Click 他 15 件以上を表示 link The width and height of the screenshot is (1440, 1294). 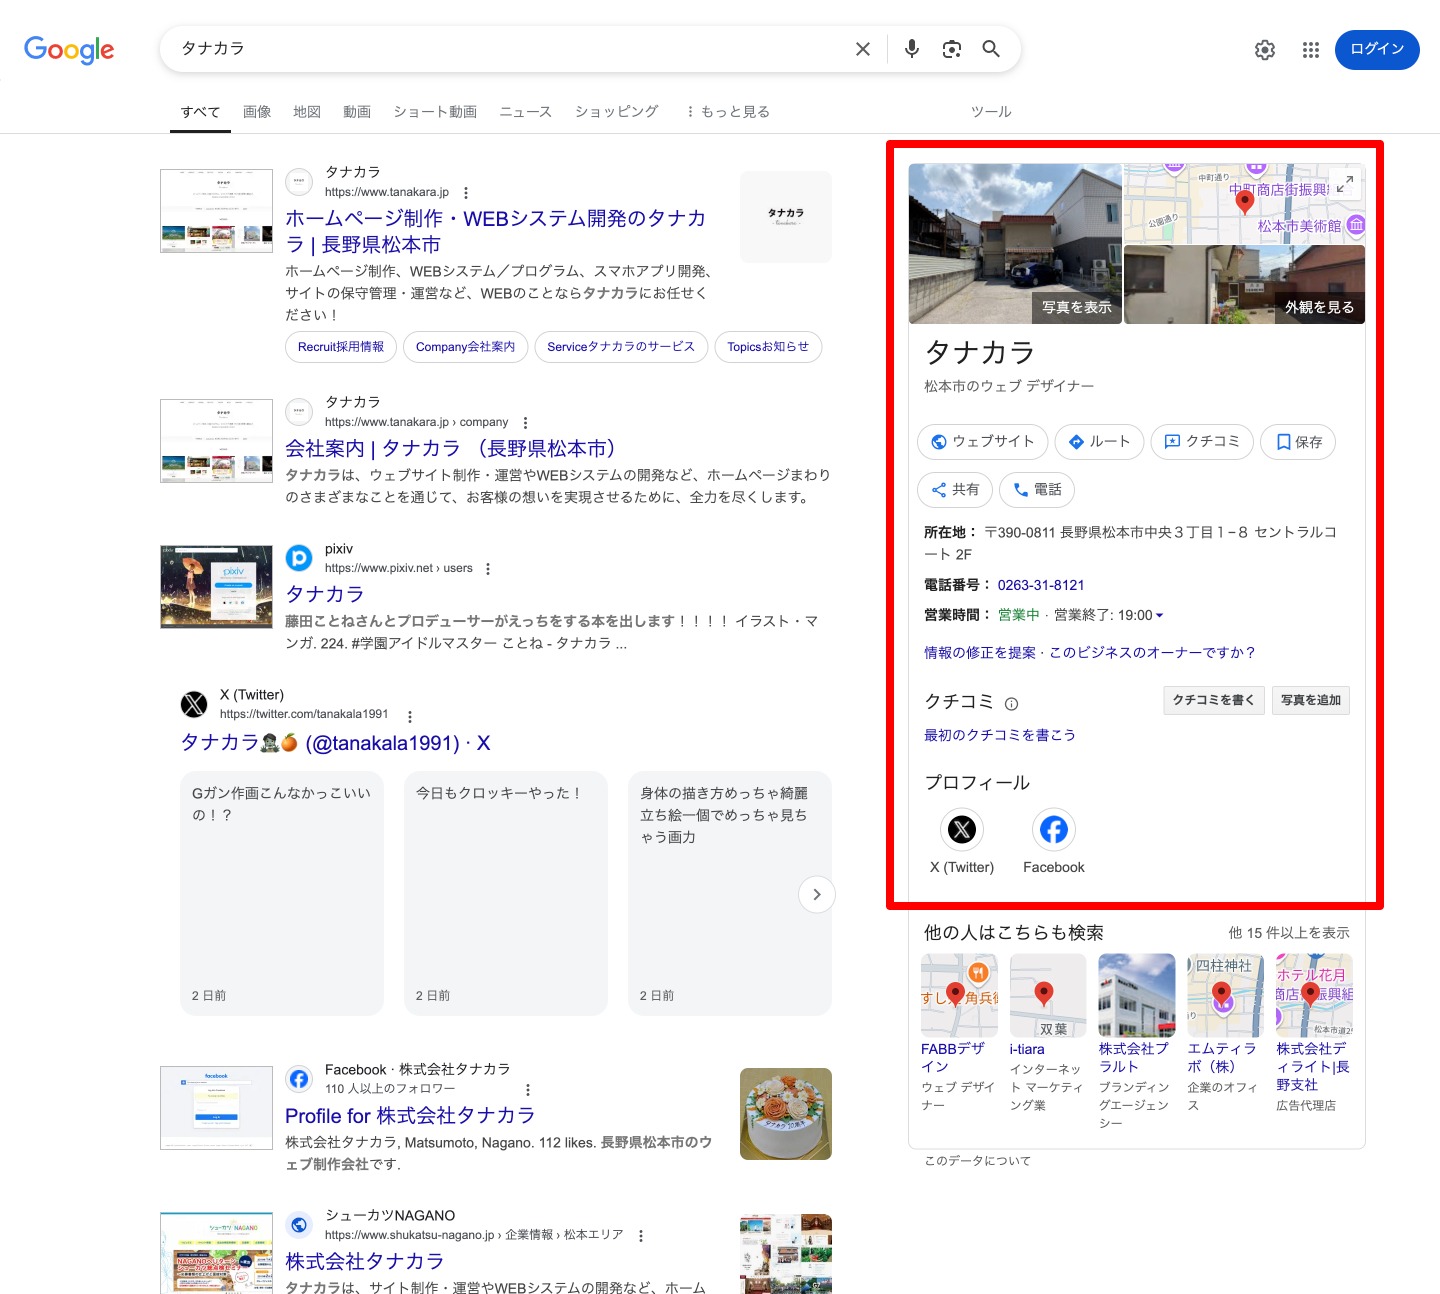(1289, 932)
